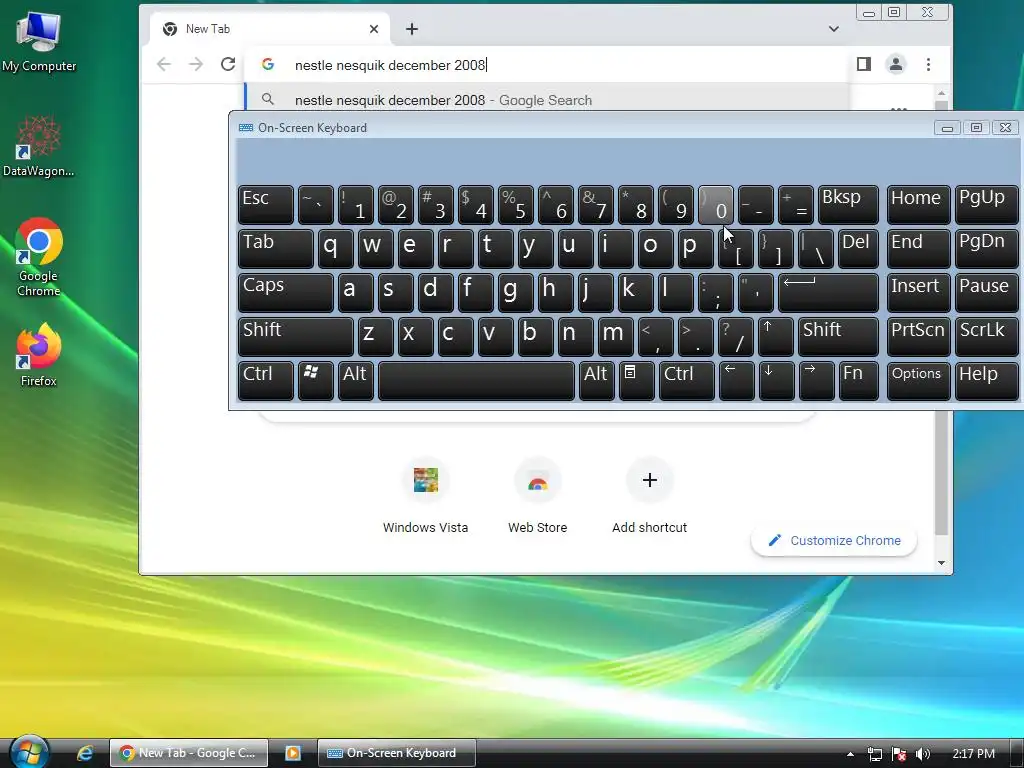The image size is (1024, 768).
Task: Toggle the right Ctrl key
Action: [686, 381]
